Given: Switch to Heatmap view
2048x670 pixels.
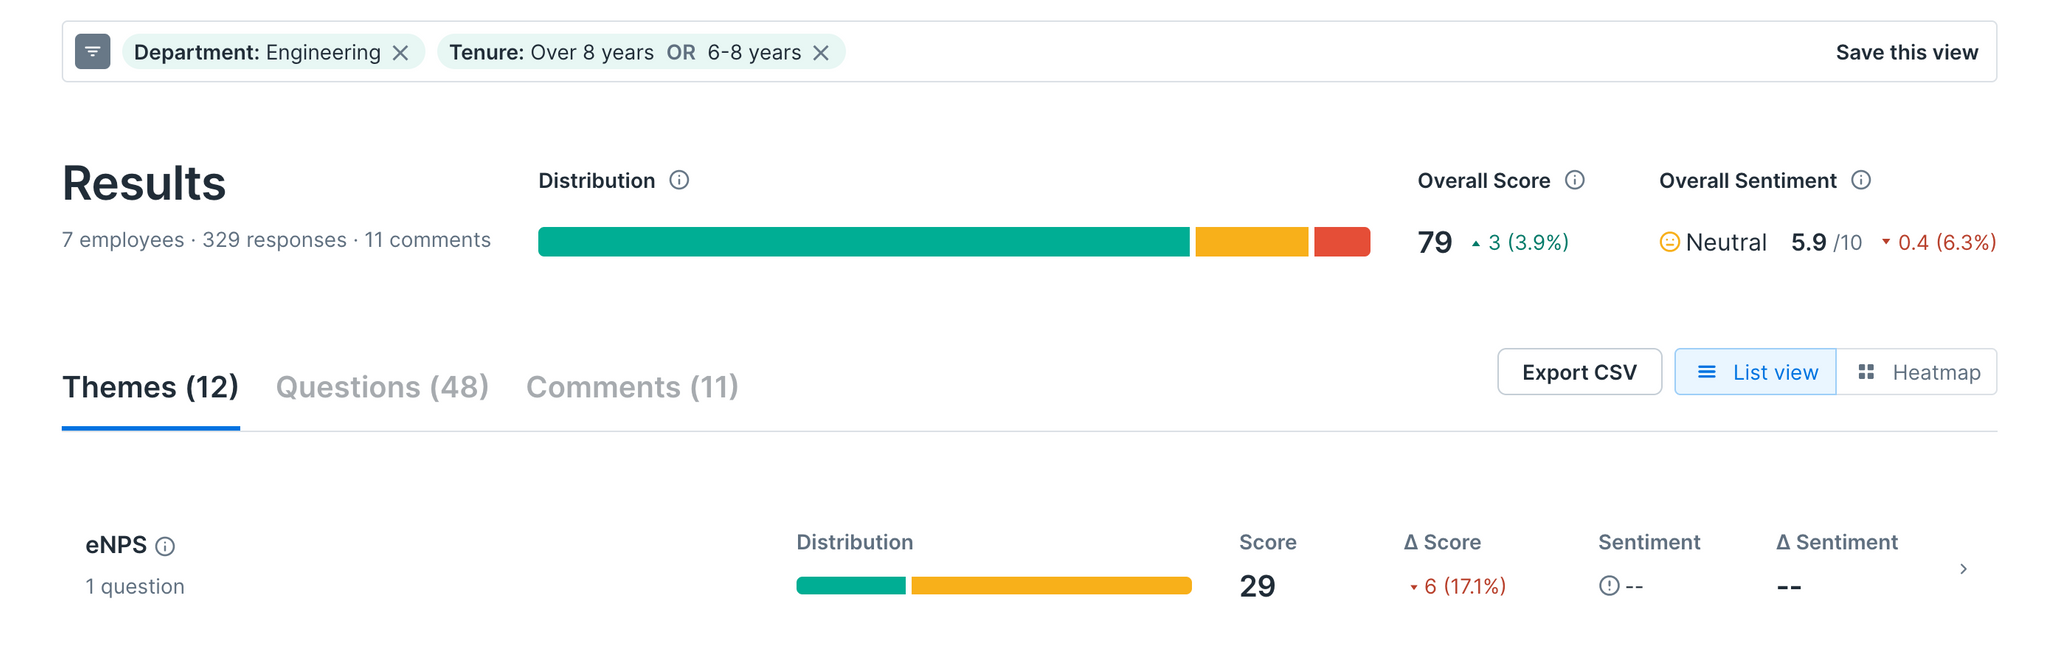Looking at the screenshot, I should [x=1917, y=372].
